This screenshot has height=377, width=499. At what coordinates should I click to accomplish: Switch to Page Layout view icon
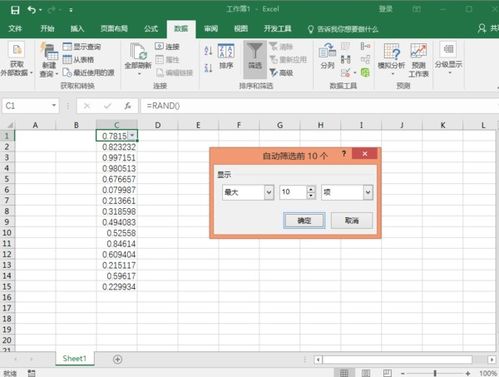(x=366, y=373)
